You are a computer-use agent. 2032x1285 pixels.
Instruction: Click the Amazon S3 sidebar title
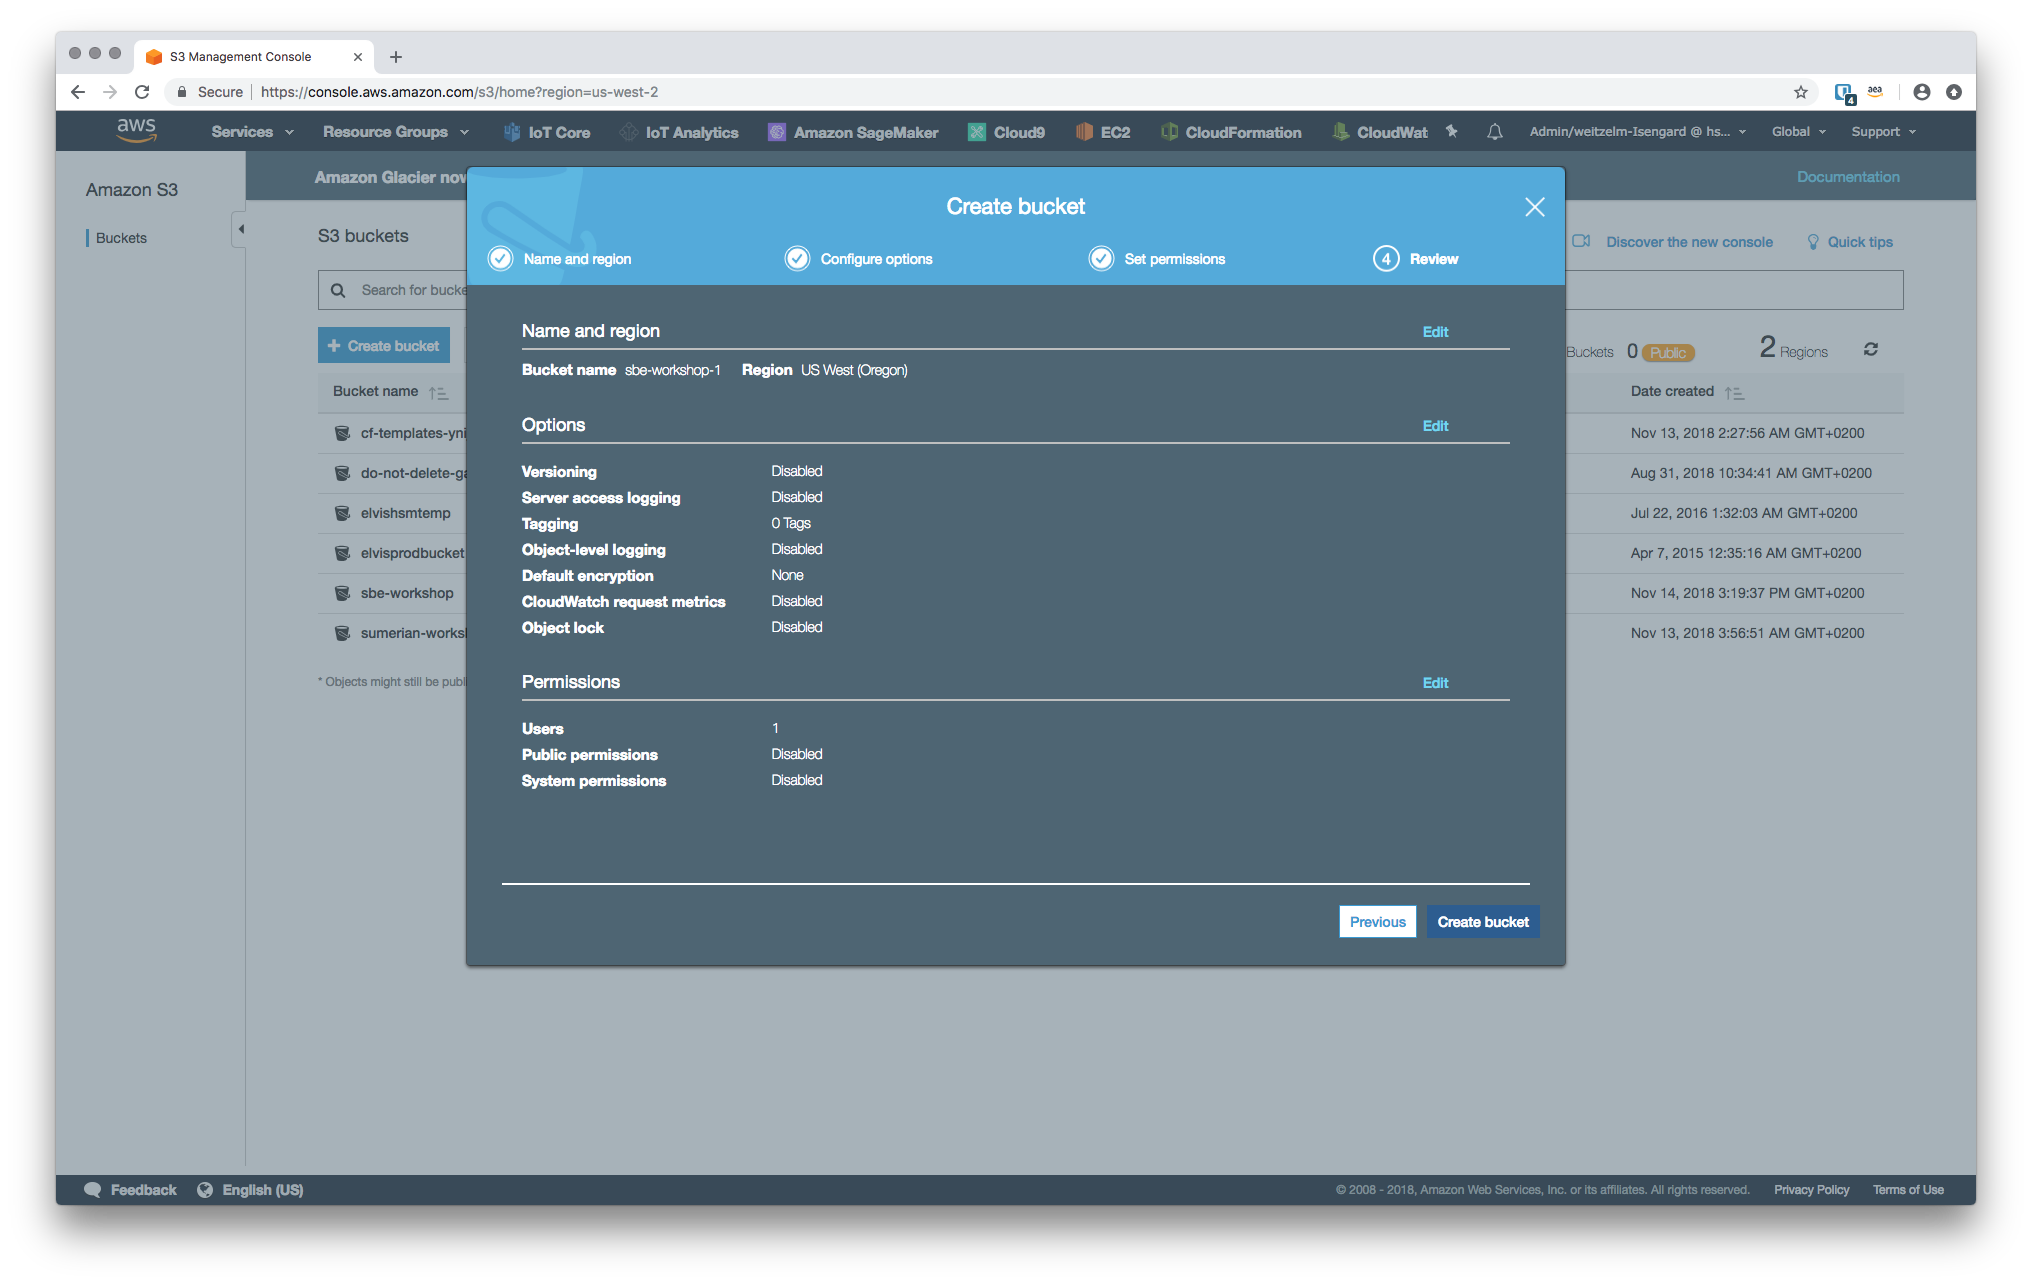tap(132, 190)
